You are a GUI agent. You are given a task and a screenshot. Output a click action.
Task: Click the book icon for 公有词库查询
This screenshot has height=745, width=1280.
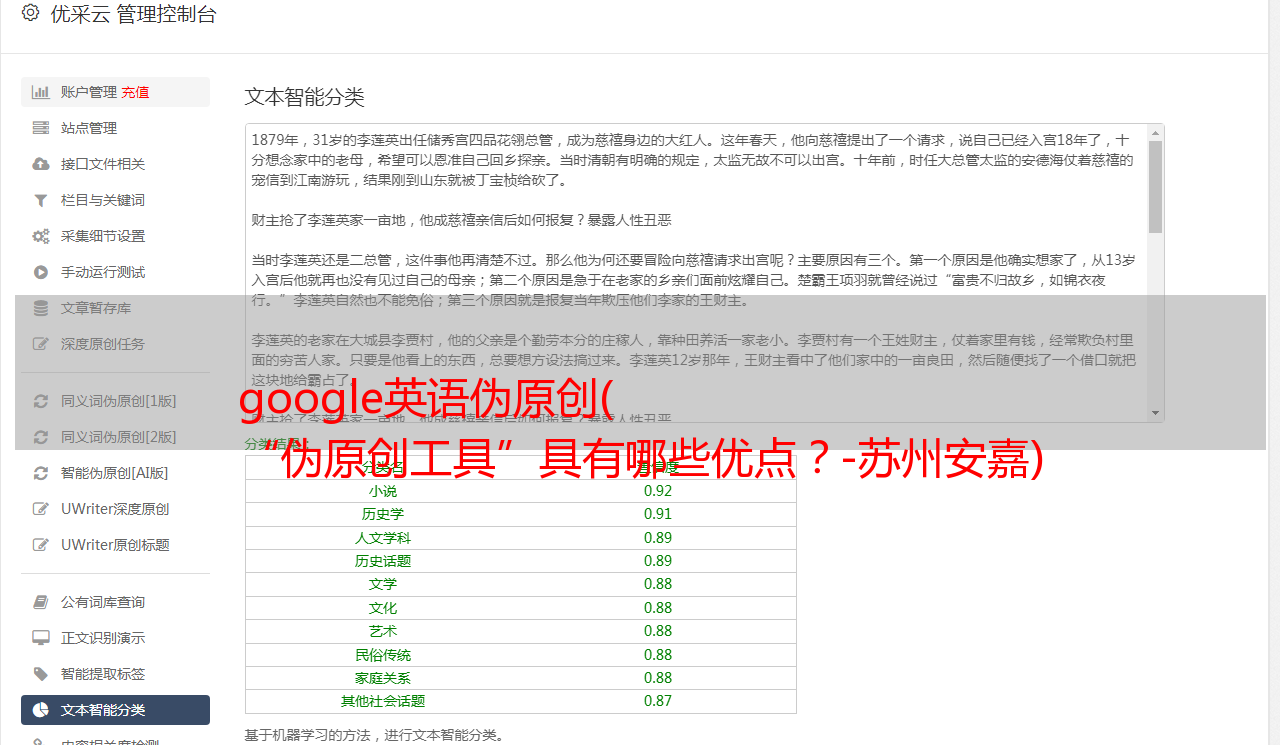point(41,602)
